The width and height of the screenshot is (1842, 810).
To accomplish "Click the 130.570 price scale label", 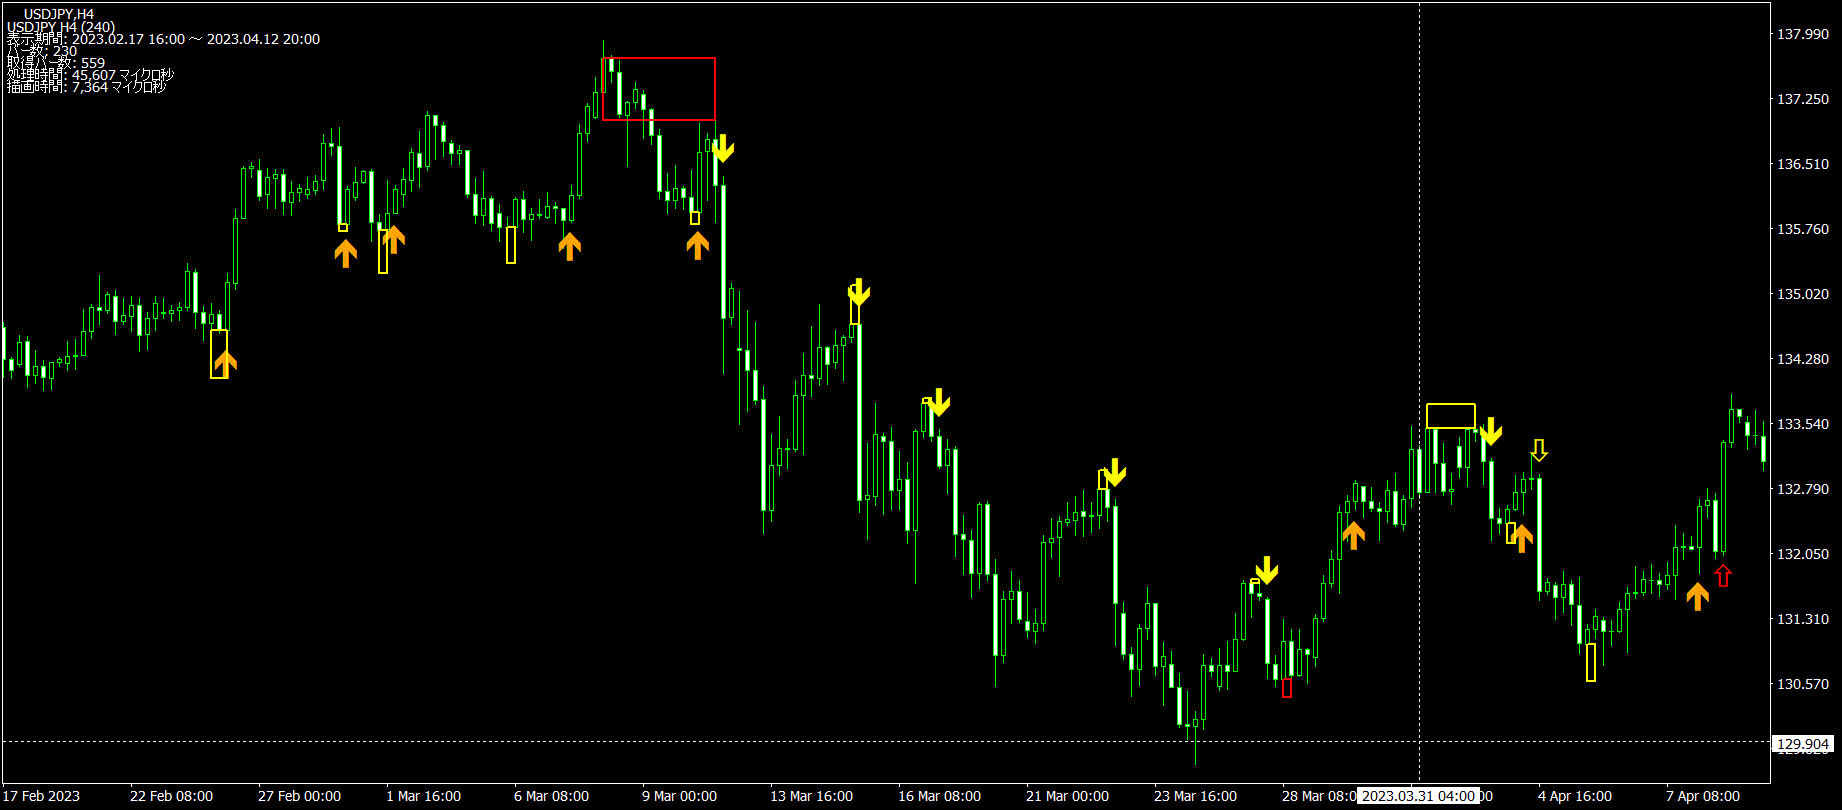I will 1802,684.
